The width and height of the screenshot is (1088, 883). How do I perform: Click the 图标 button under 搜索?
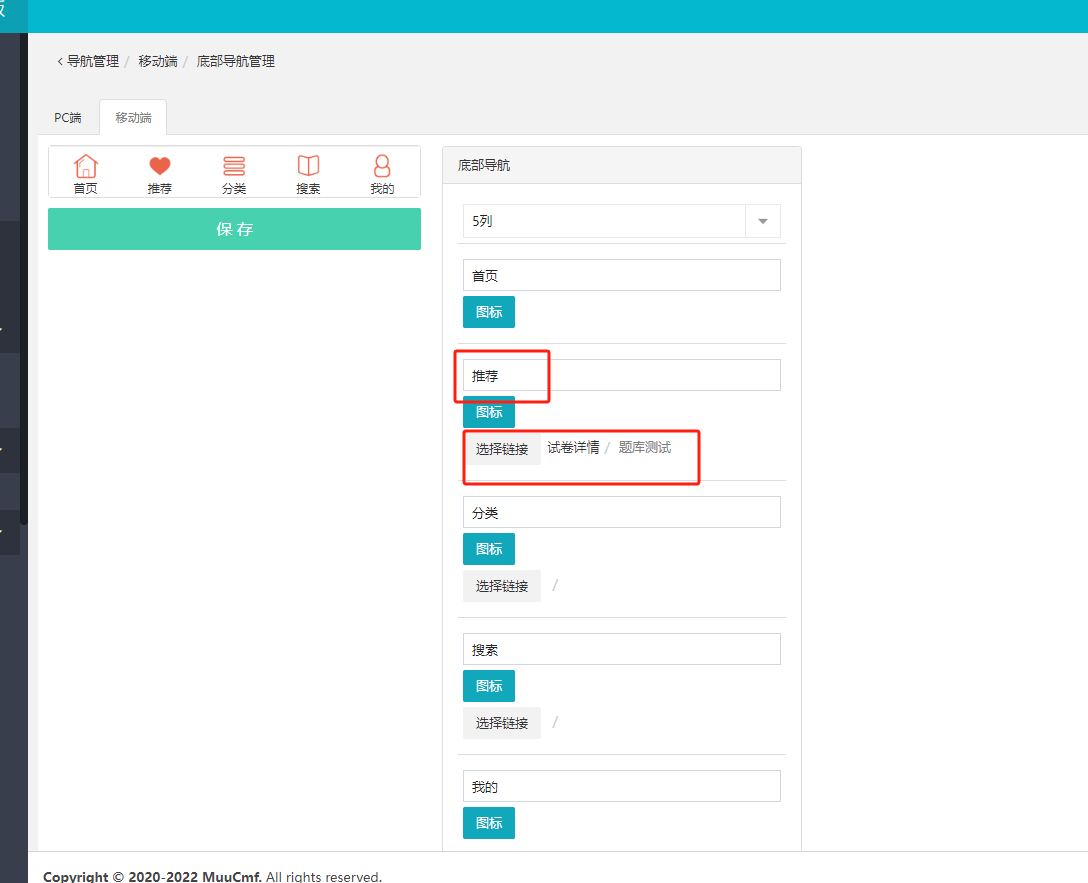(x=488, y=686)
